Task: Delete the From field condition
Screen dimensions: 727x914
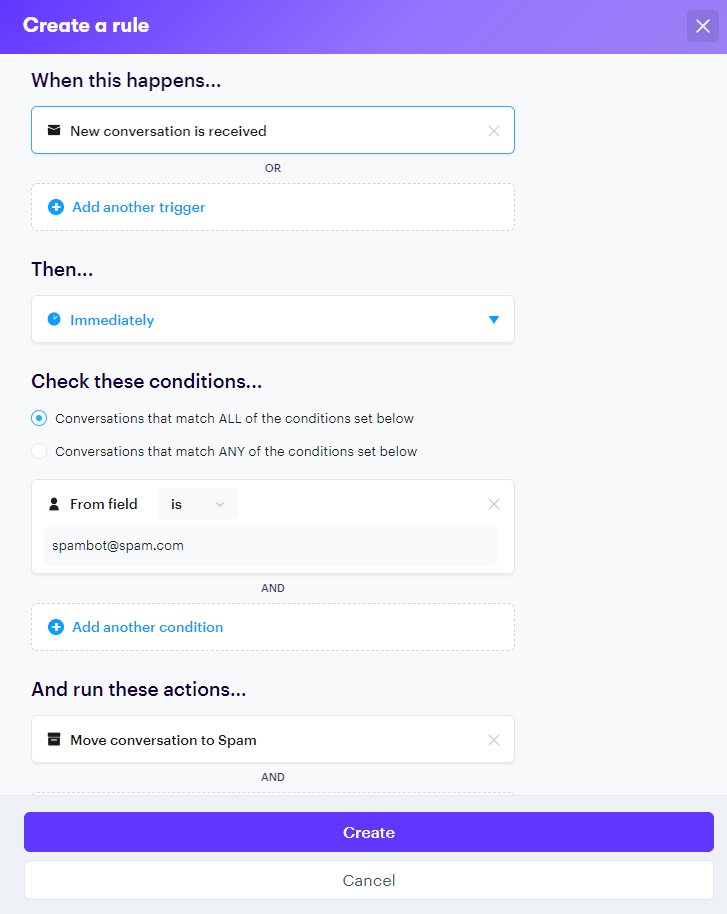Action: tap(493, 505)
